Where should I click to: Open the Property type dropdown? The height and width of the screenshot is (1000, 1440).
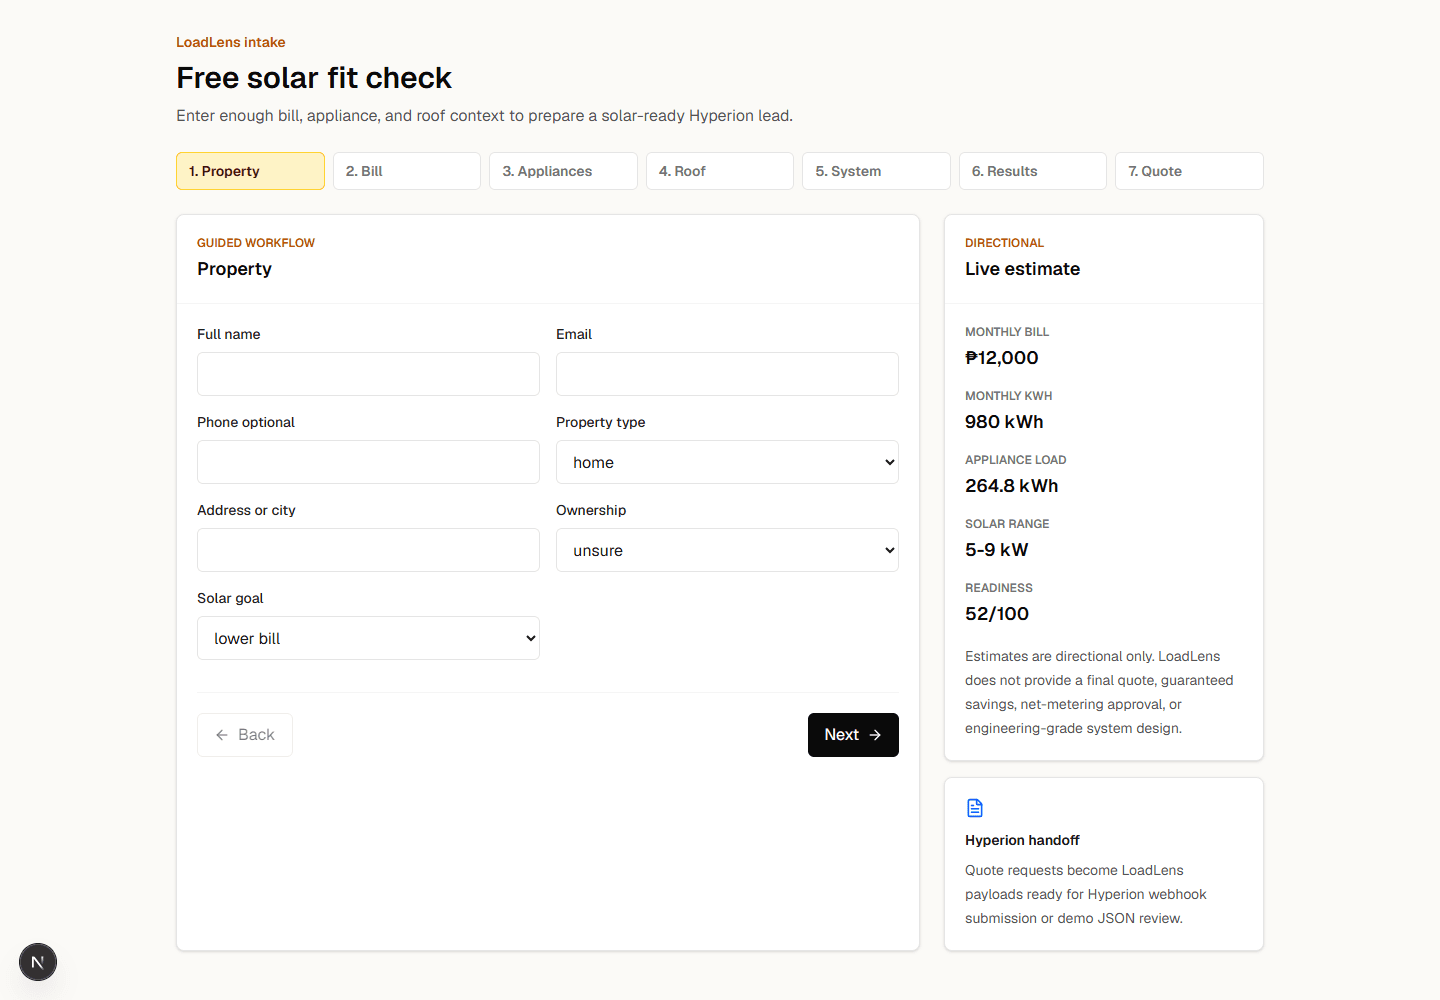click(727, 462)
